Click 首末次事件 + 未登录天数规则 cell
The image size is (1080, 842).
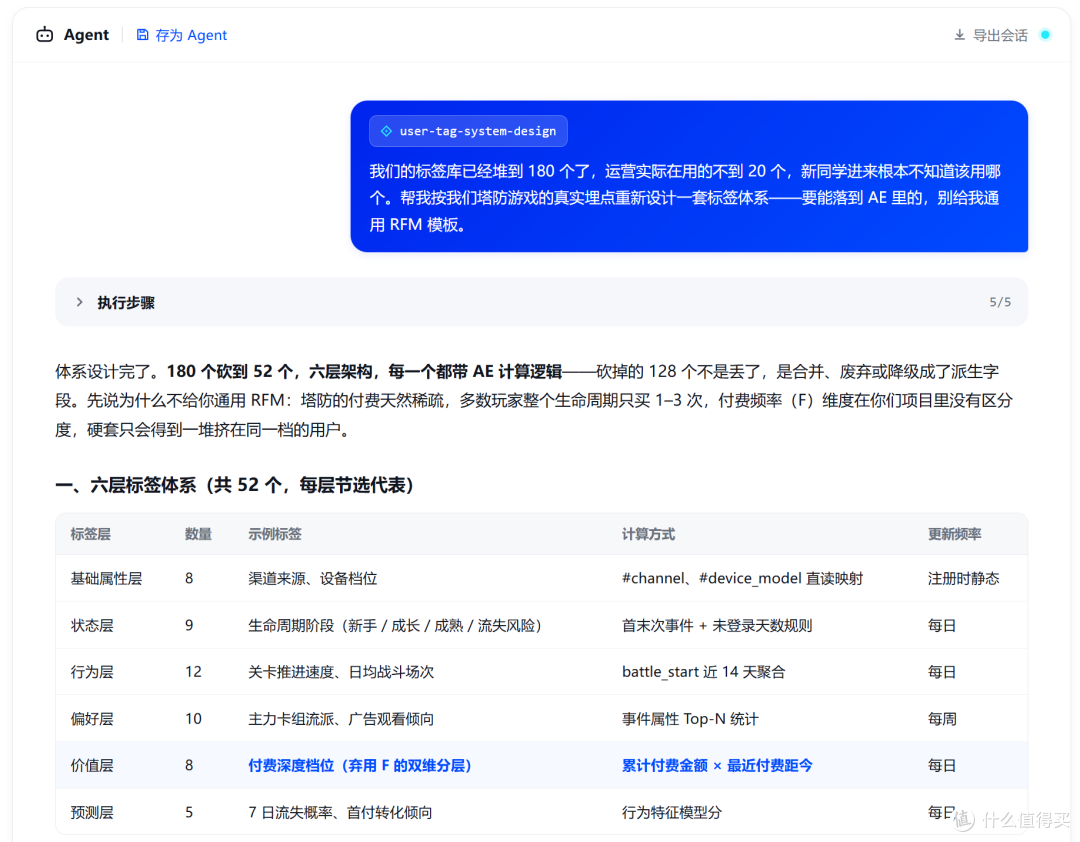tap(717, 625)
